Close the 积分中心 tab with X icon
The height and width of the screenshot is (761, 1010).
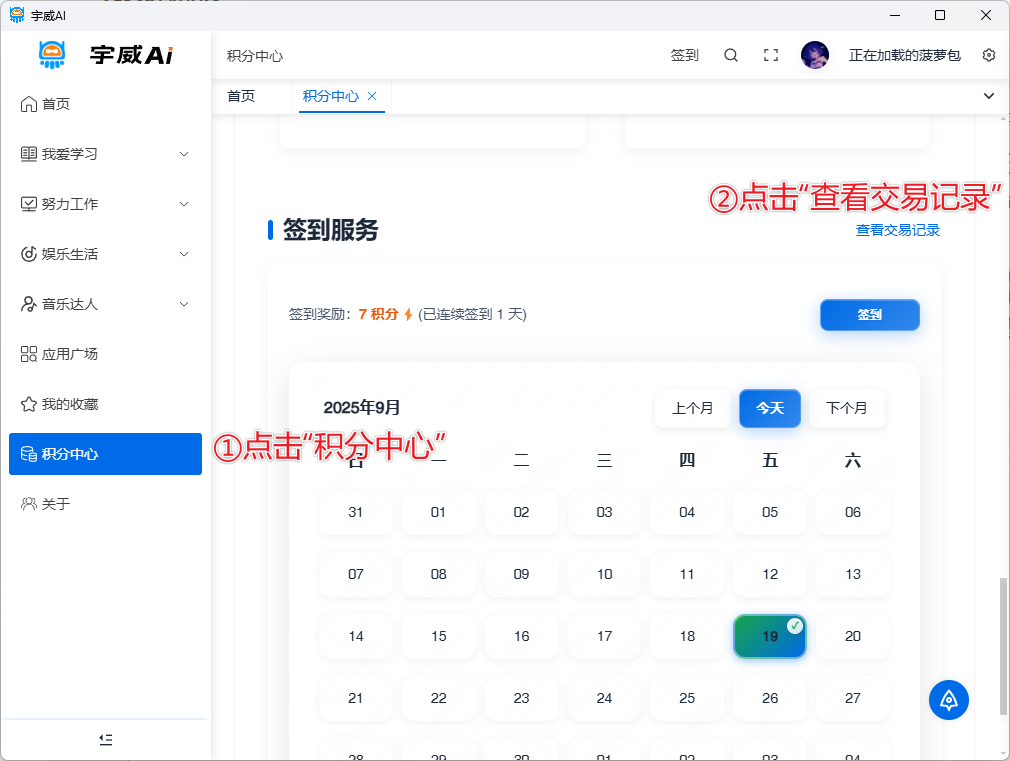(x=372, y=96)
